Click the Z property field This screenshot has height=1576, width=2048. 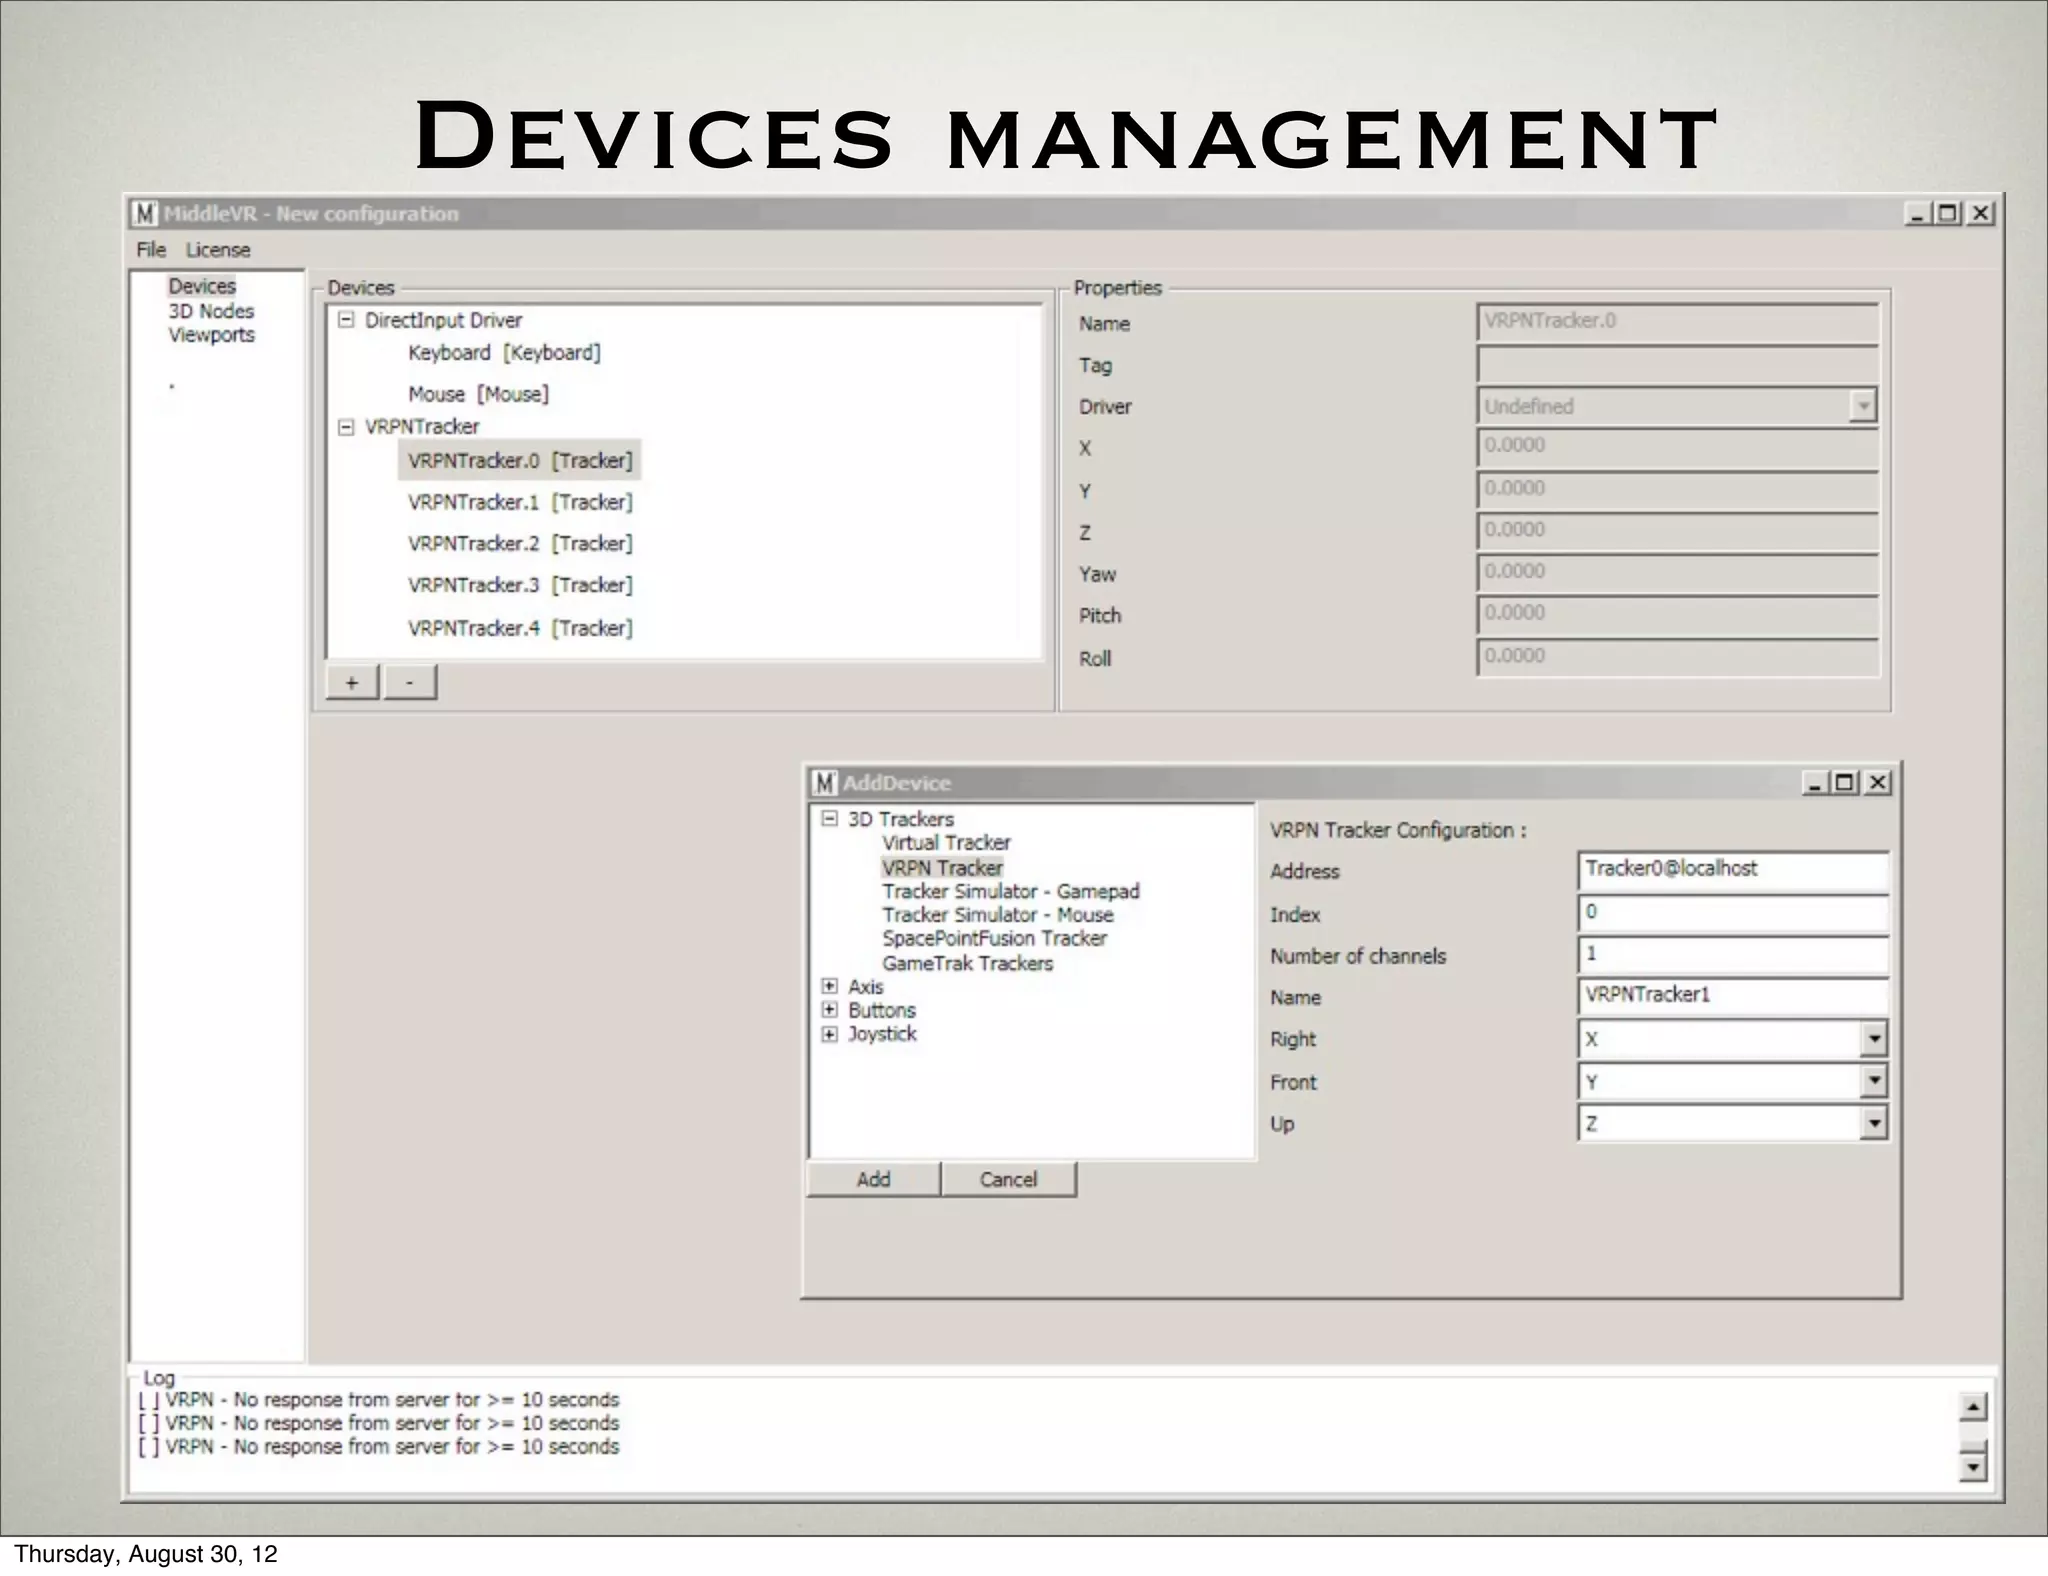tap(1677, 531)
